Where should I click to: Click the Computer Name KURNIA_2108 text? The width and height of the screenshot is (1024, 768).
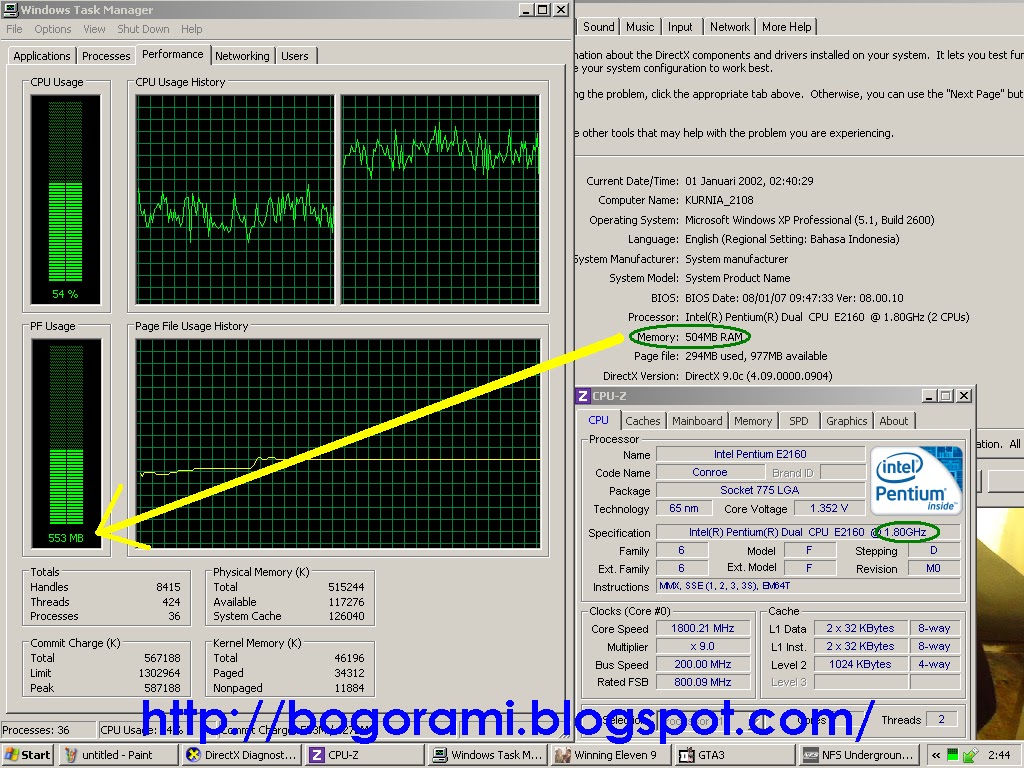click(x=719, y=200)
